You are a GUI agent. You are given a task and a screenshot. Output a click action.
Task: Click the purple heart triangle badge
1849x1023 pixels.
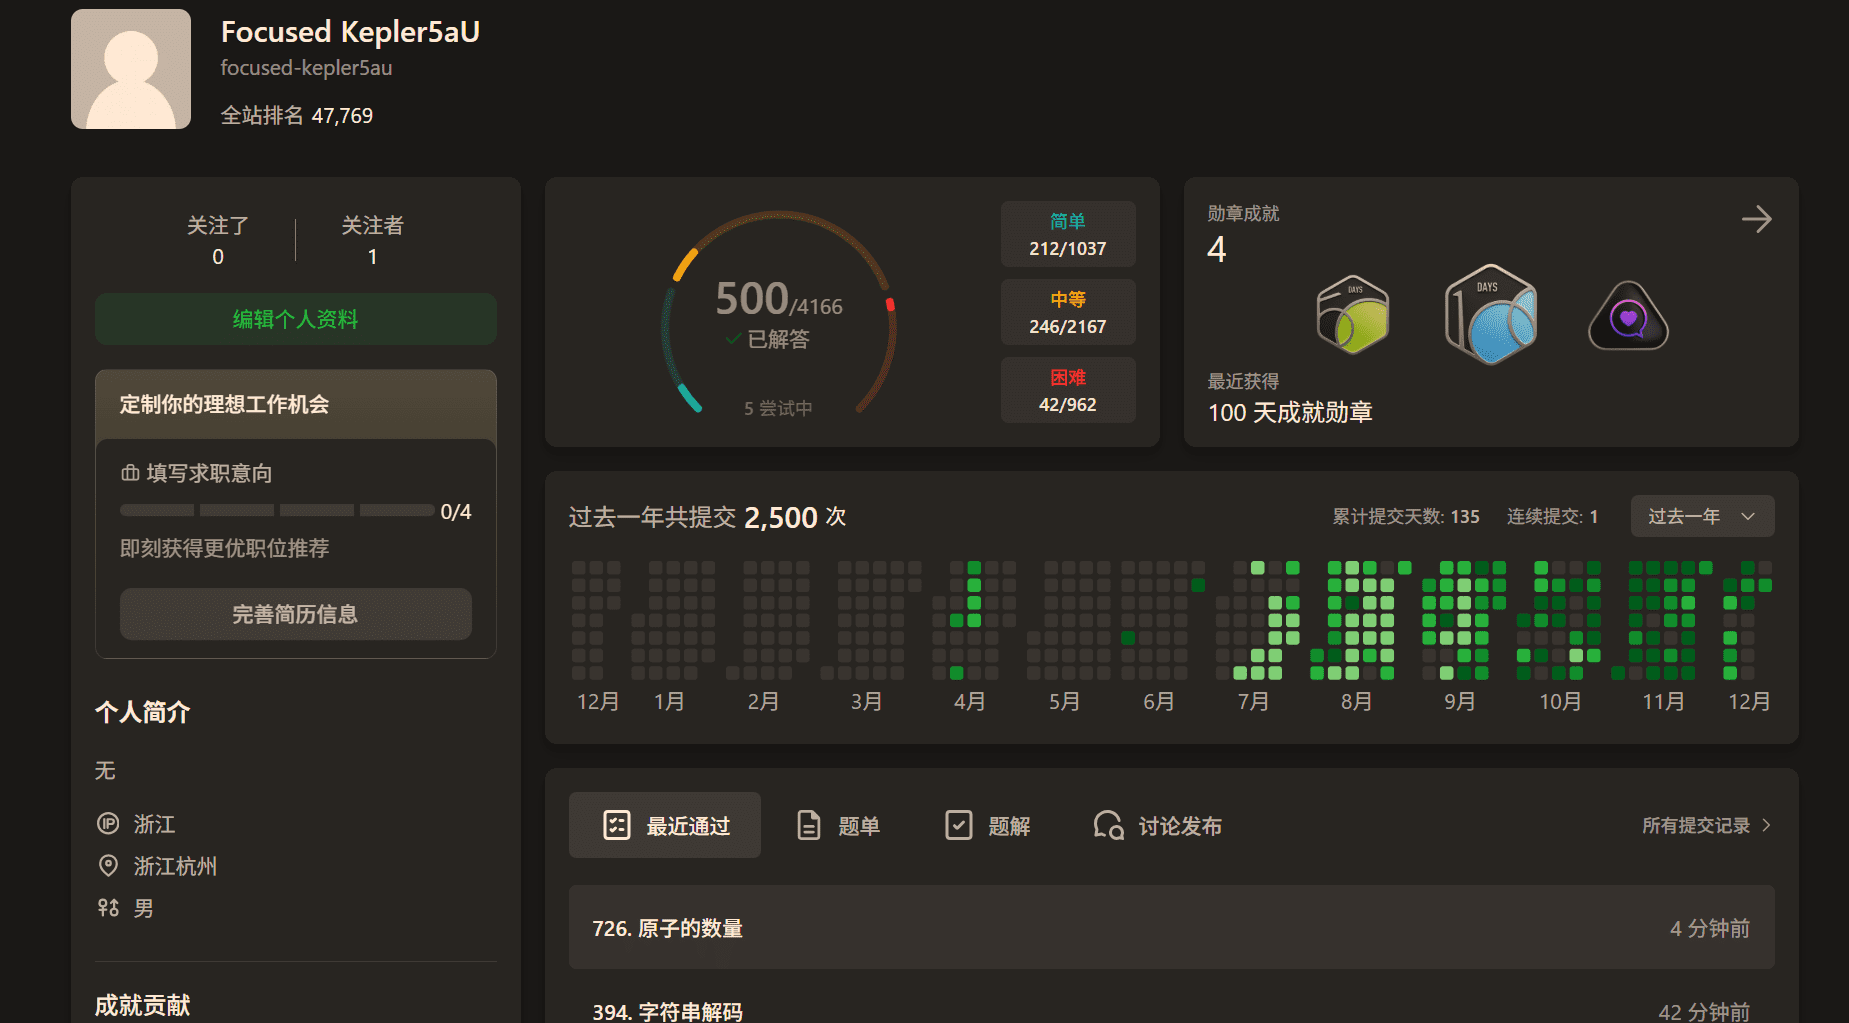1628,318
